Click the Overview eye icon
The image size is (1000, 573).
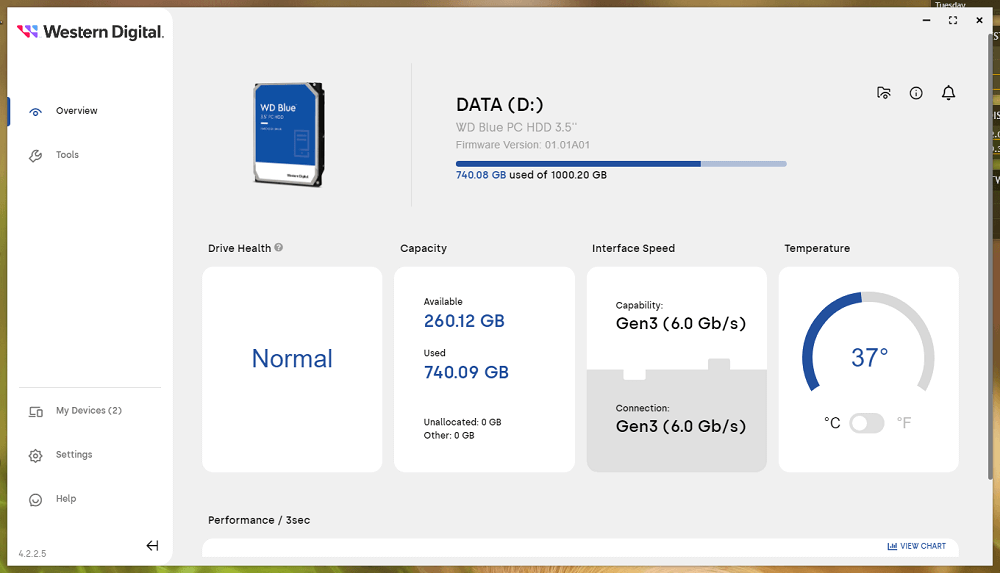point(36,112)
